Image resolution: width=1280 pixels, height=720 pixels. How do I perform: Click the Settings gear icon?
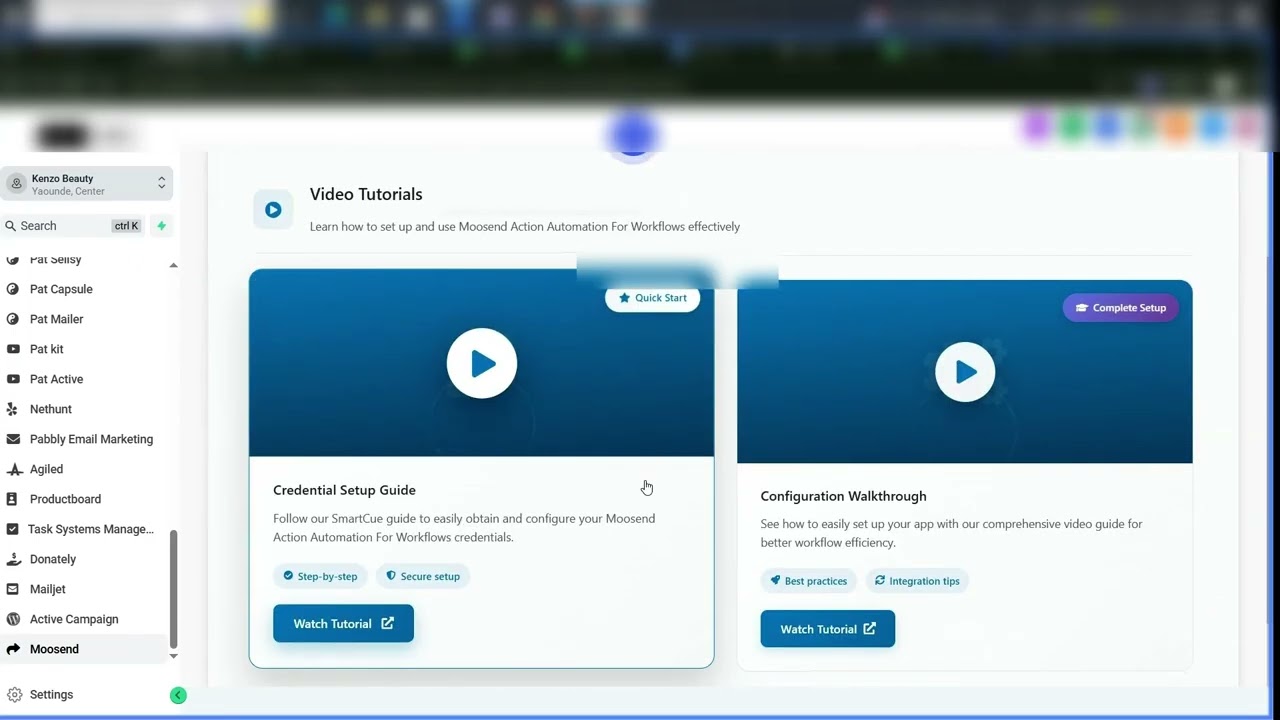point(14,694)
